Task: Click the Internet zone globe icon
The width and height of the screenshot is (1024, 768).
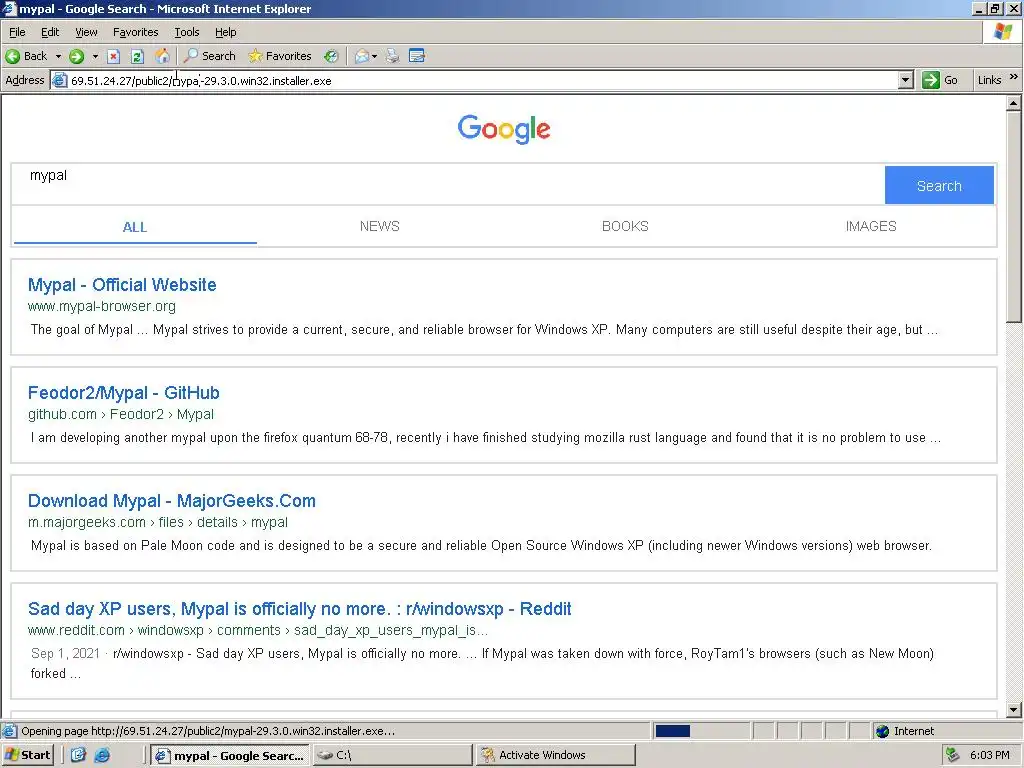Action: coord(882,731)
